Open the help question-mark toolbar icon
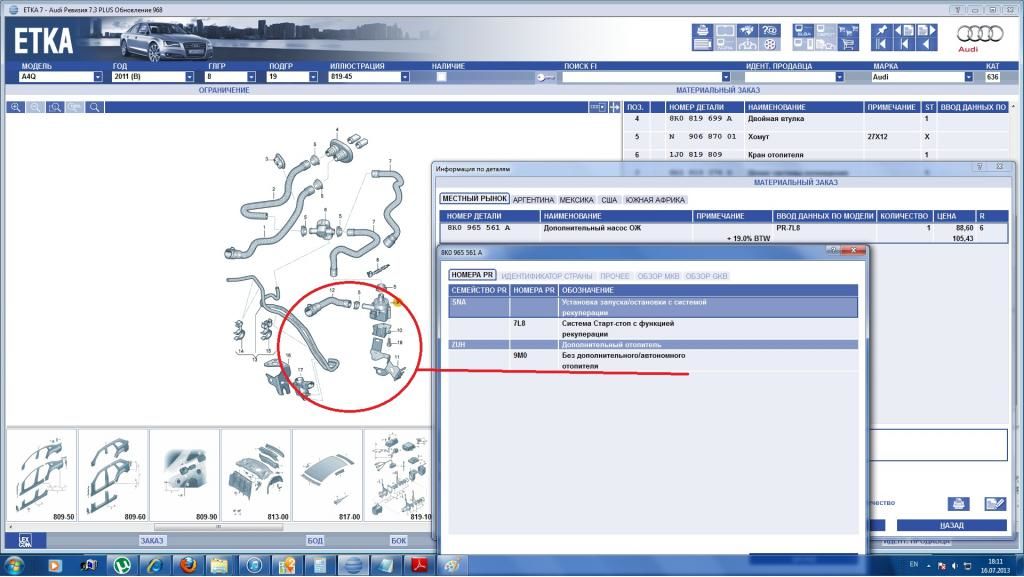 pyautogui.click(x=770, y=30)
